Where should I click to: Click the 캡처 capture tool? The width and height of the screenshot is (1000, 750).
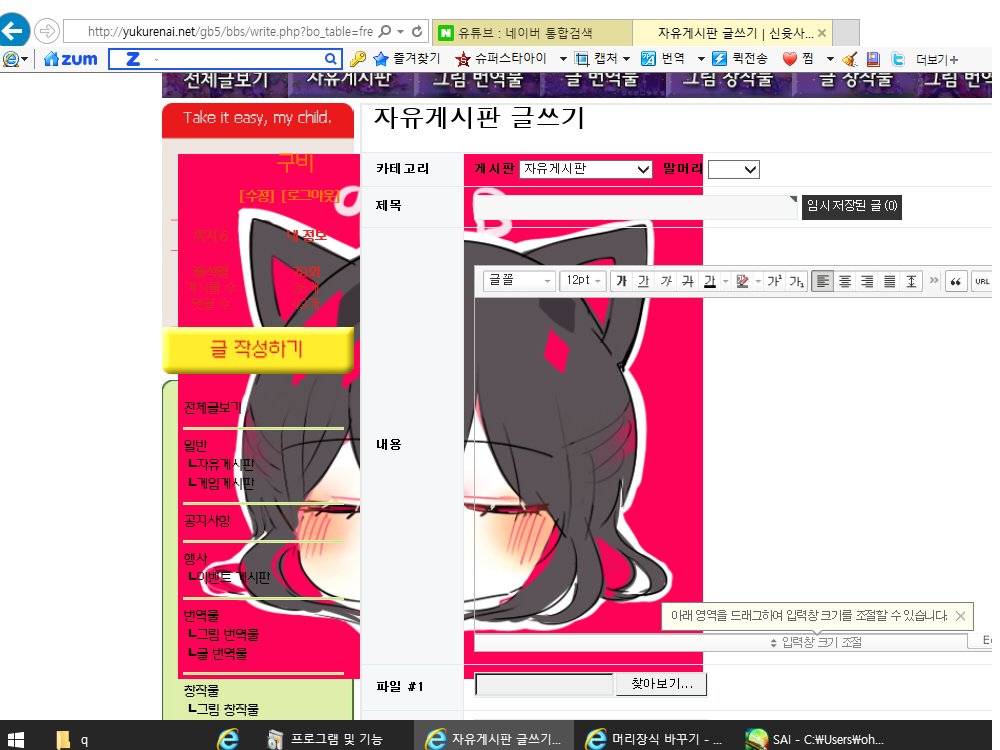[598, 59]
